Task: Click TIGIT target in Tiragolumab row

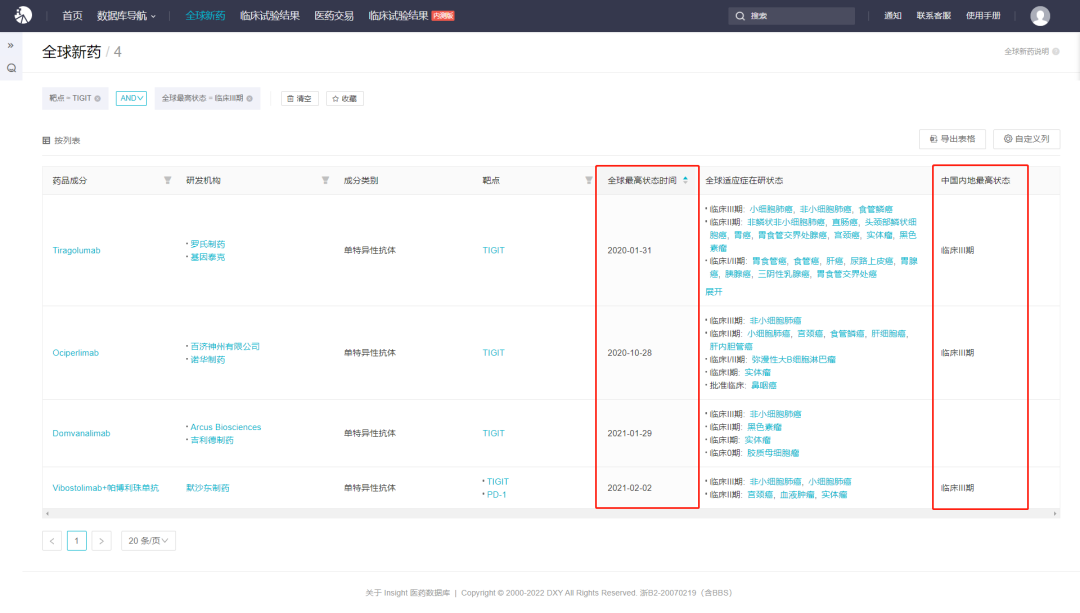Action: tap(493, 251)
